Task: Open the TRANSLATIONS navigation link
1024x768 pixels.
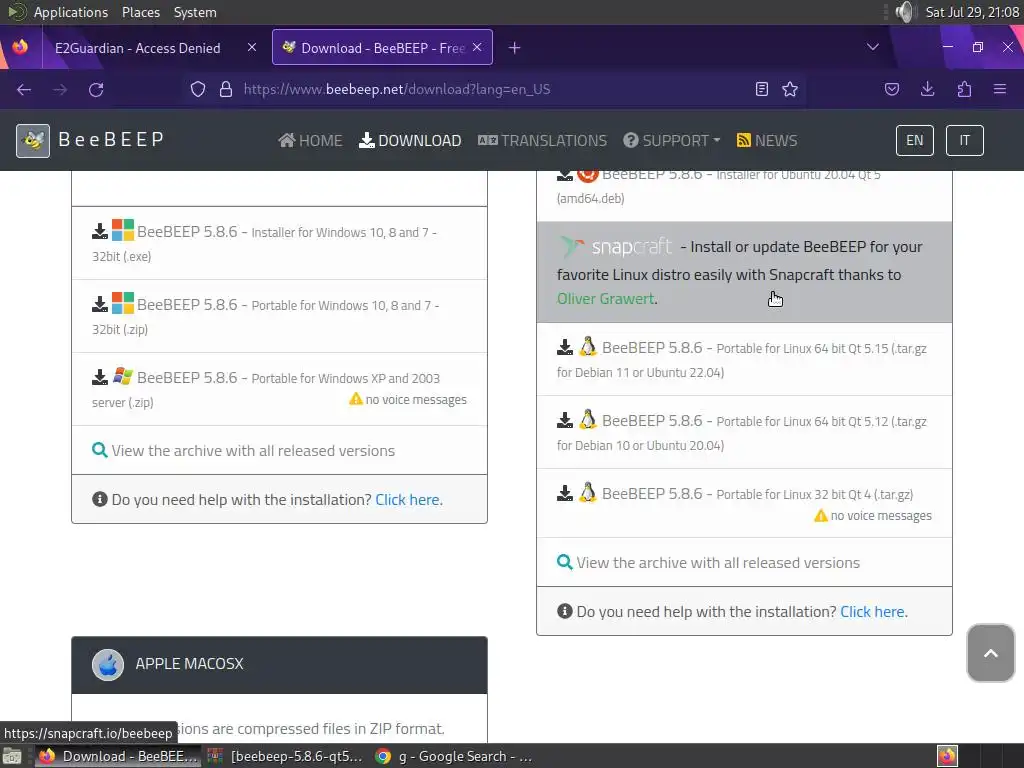Action: pos(542,140)
